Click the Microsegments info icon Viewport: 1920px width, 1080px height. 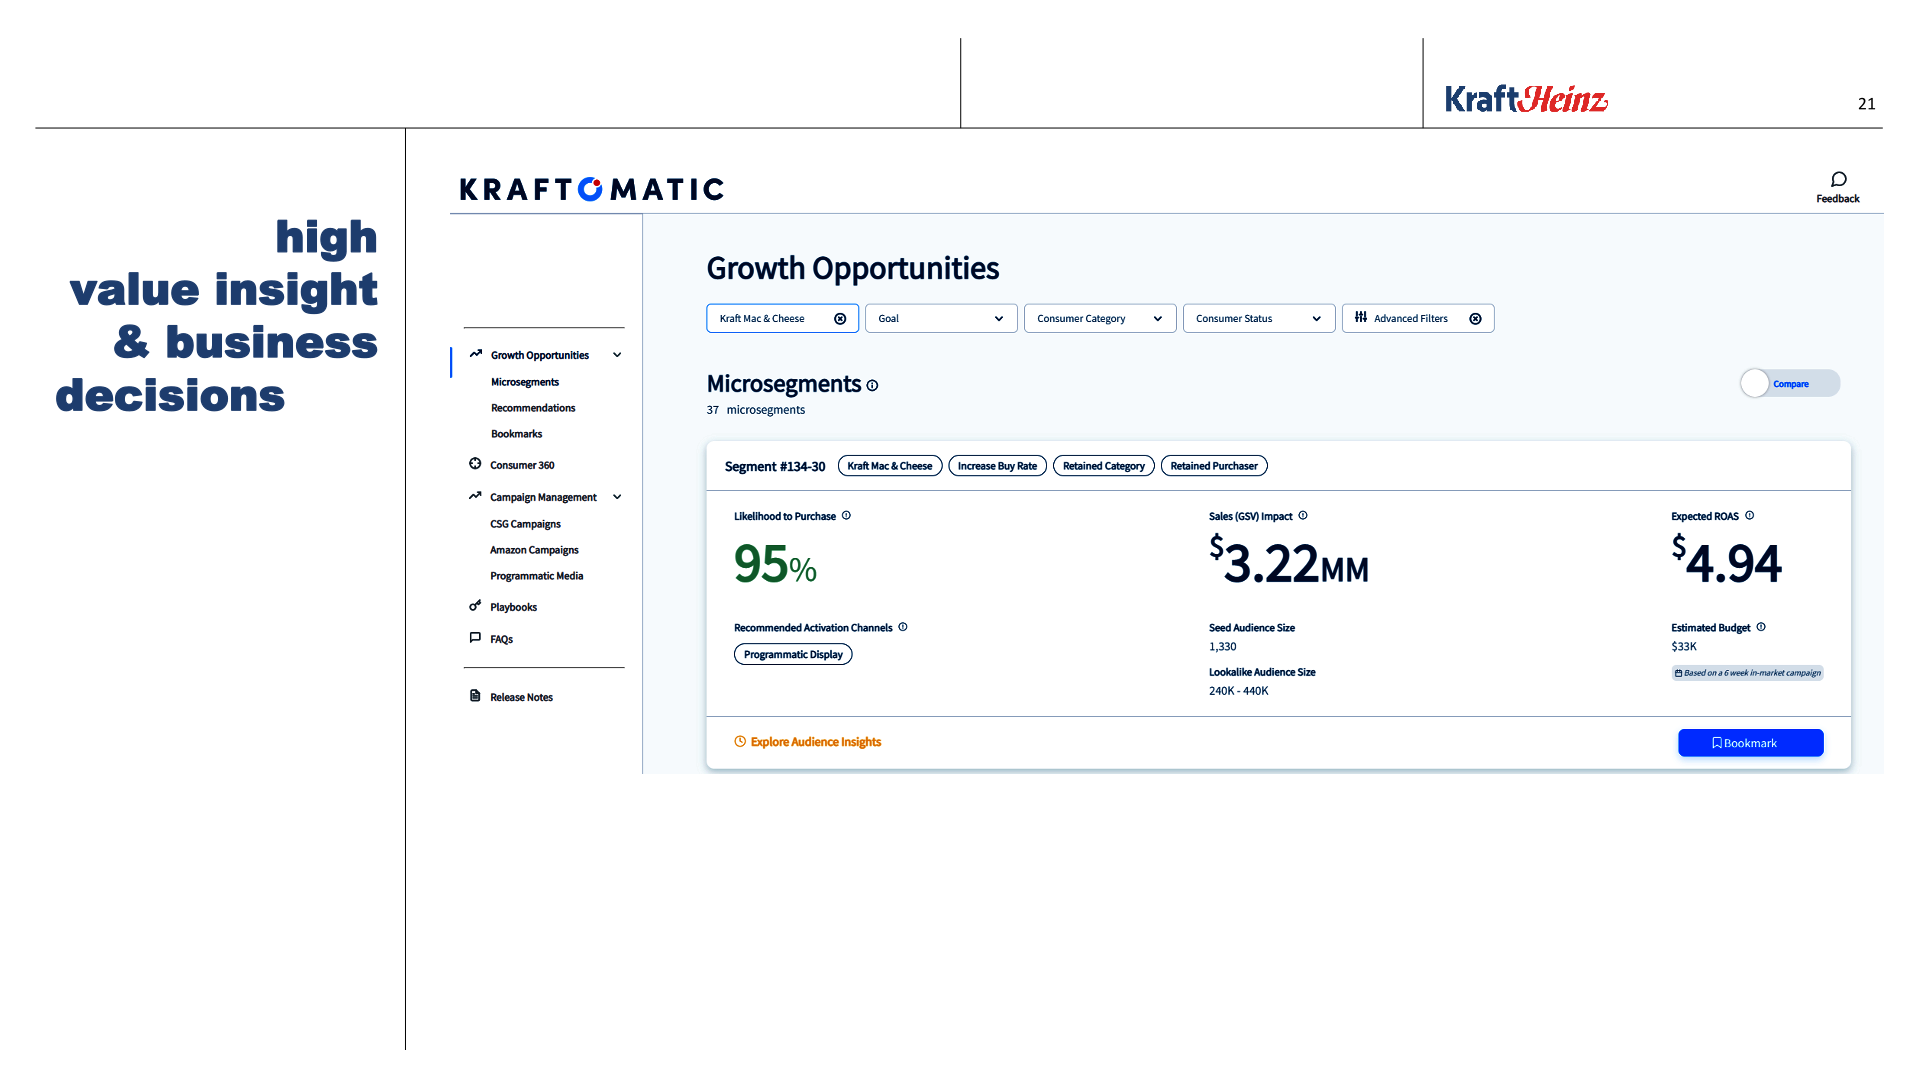tap(872, 385)
